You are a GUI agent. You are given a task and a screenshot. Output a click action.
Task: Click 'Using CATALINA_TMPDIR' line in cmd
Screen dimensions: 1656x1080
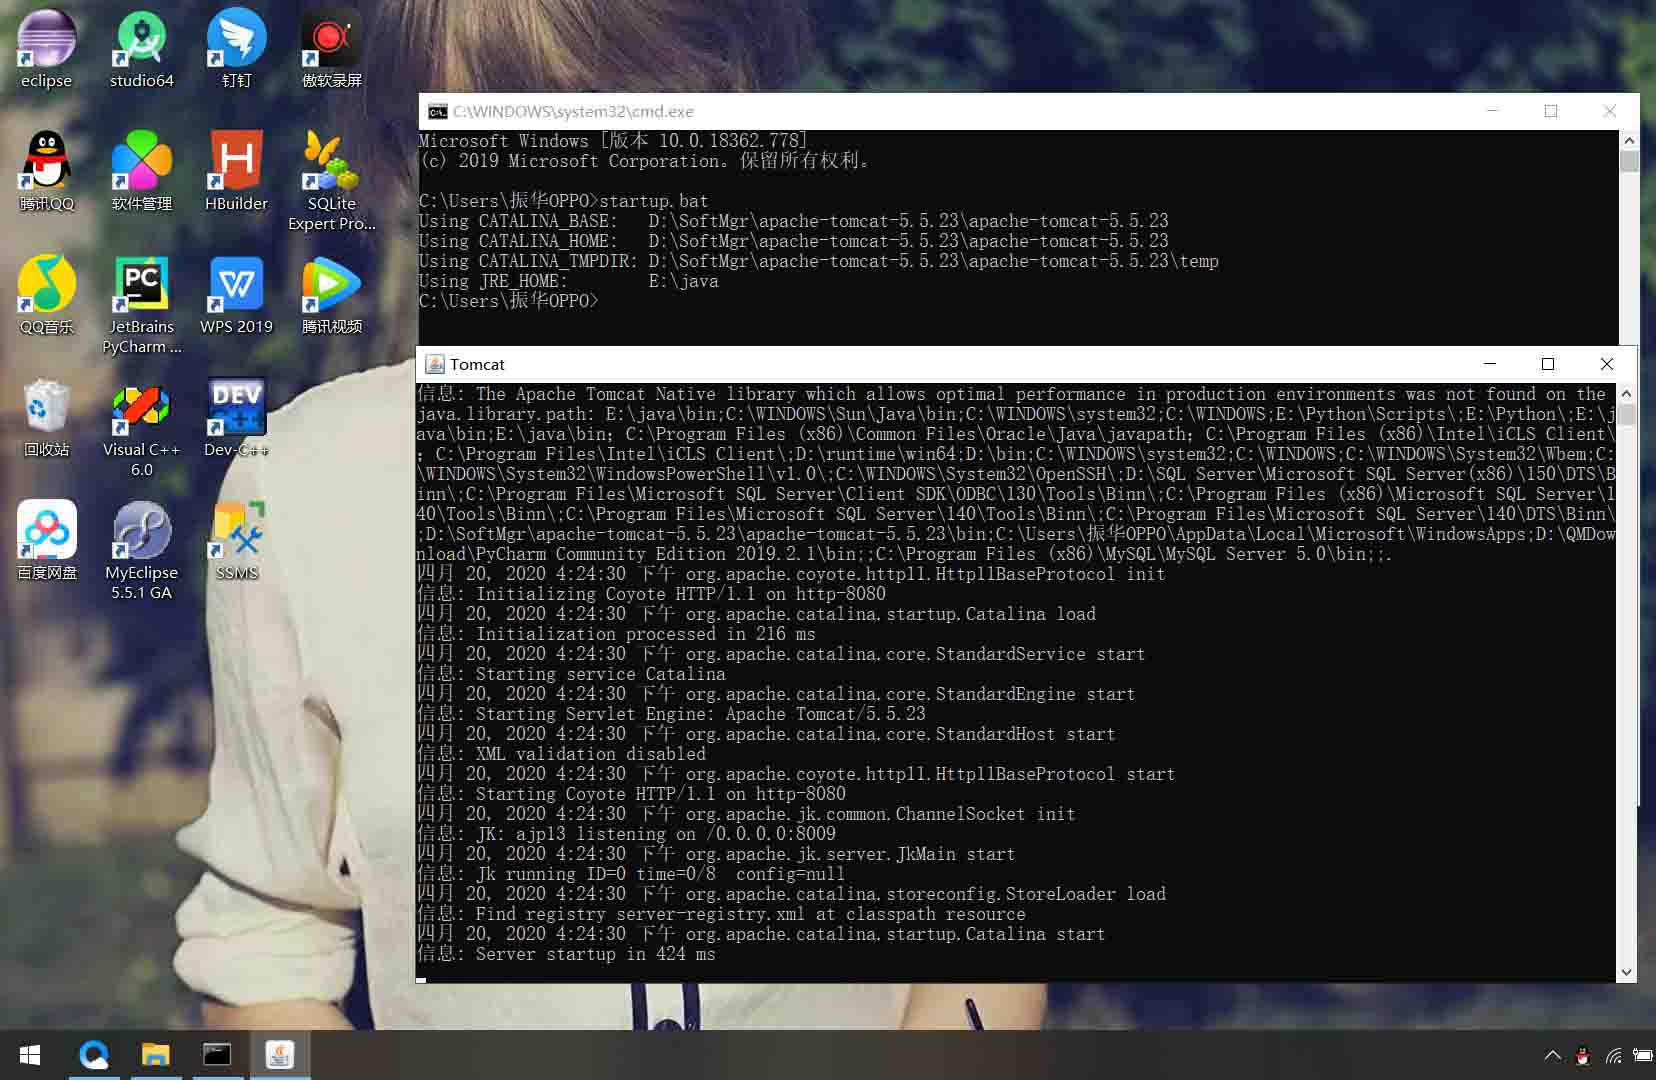point(818,261)
